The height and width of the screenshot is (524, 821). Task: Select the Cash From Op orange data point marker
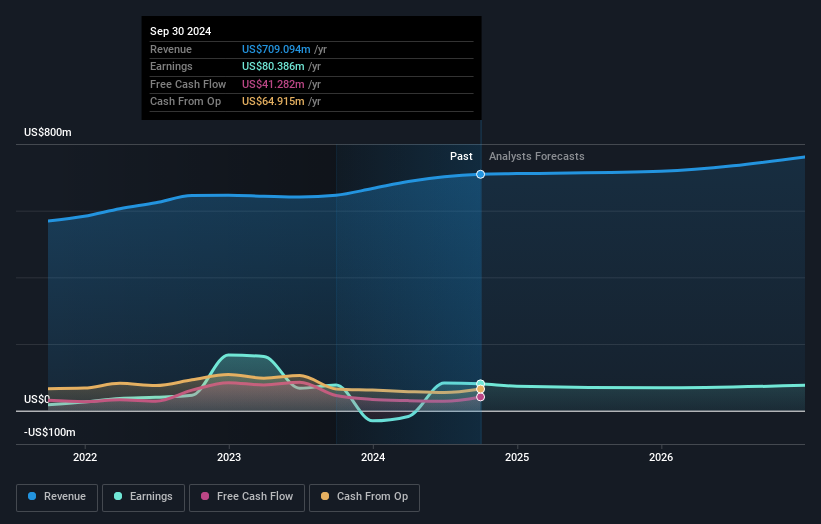[480, 389]
